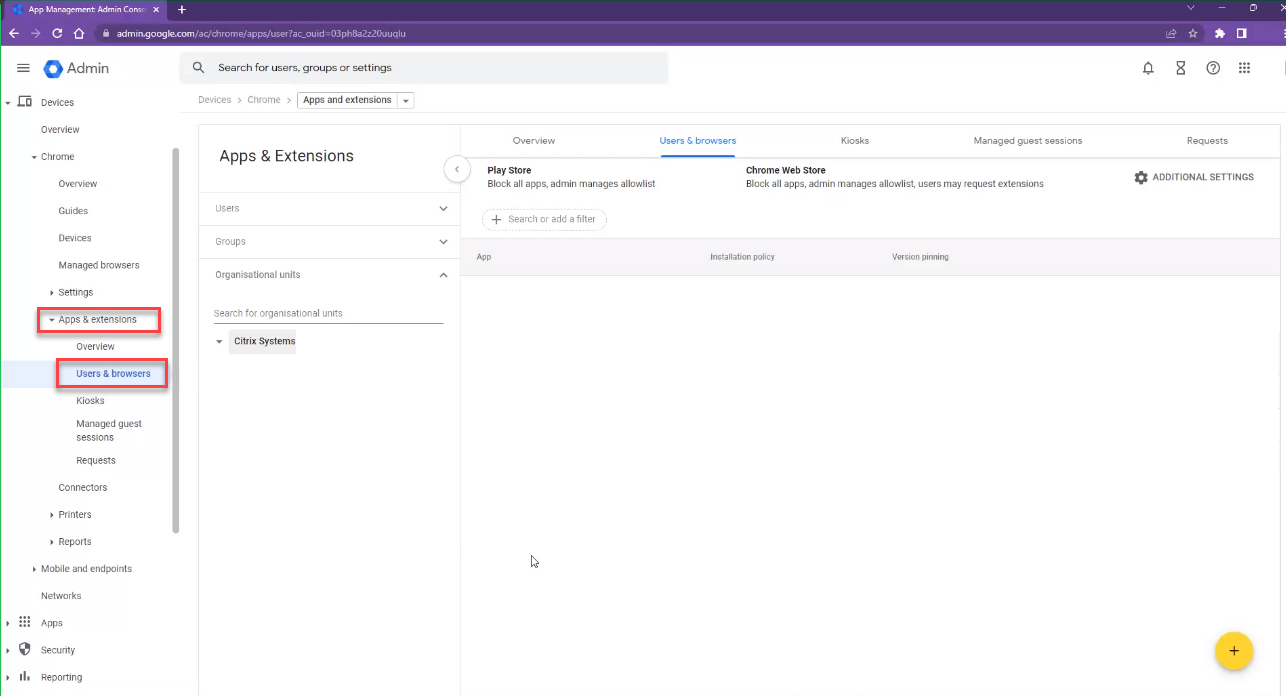Click the yellow add plus button

tap(1233, 651)
